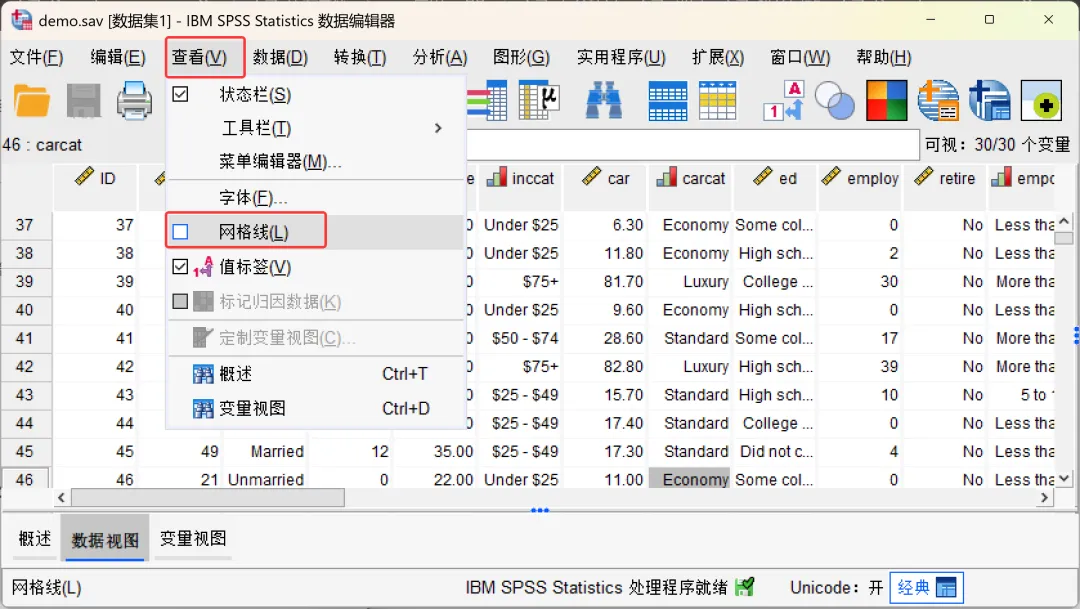
Task: Open the 图形(G) menu
Action: pos(521,57)
